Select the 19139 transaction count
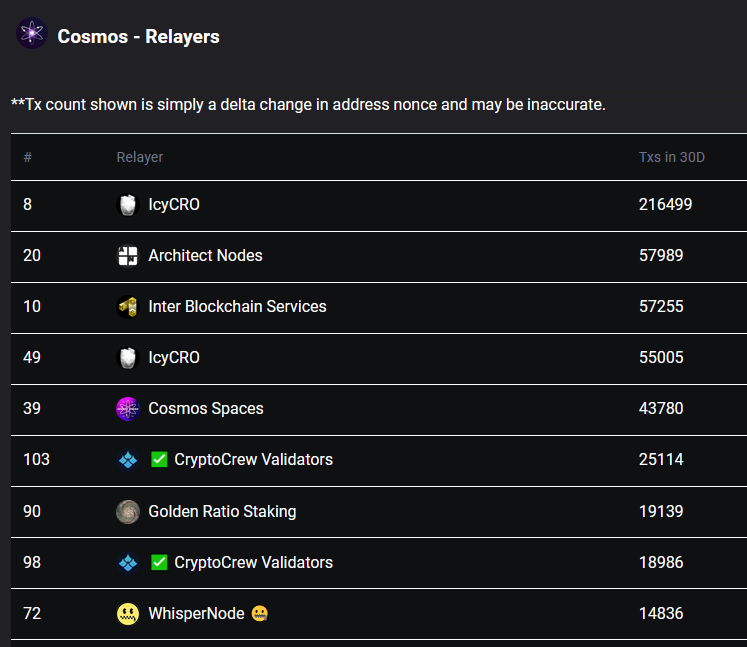 click(661, 512)
